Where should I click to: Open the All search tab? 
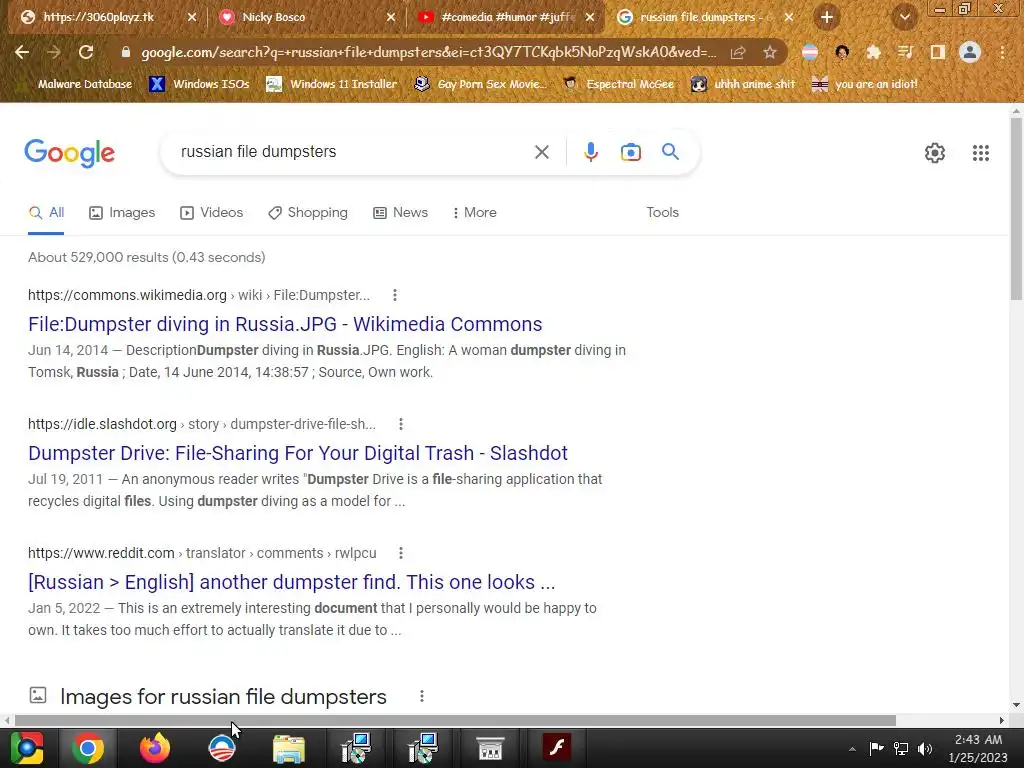[46, 213]
